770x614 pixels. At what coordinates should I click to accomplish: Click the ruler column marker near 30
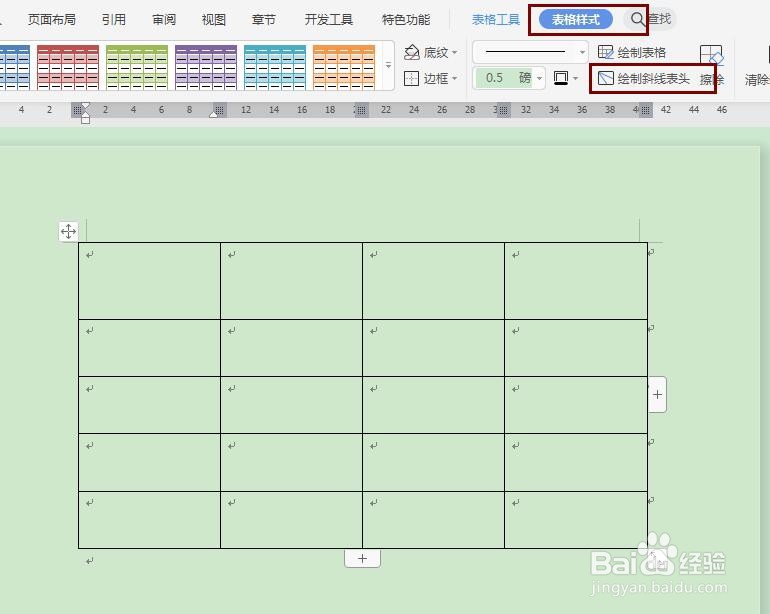(x=504, y=110)
